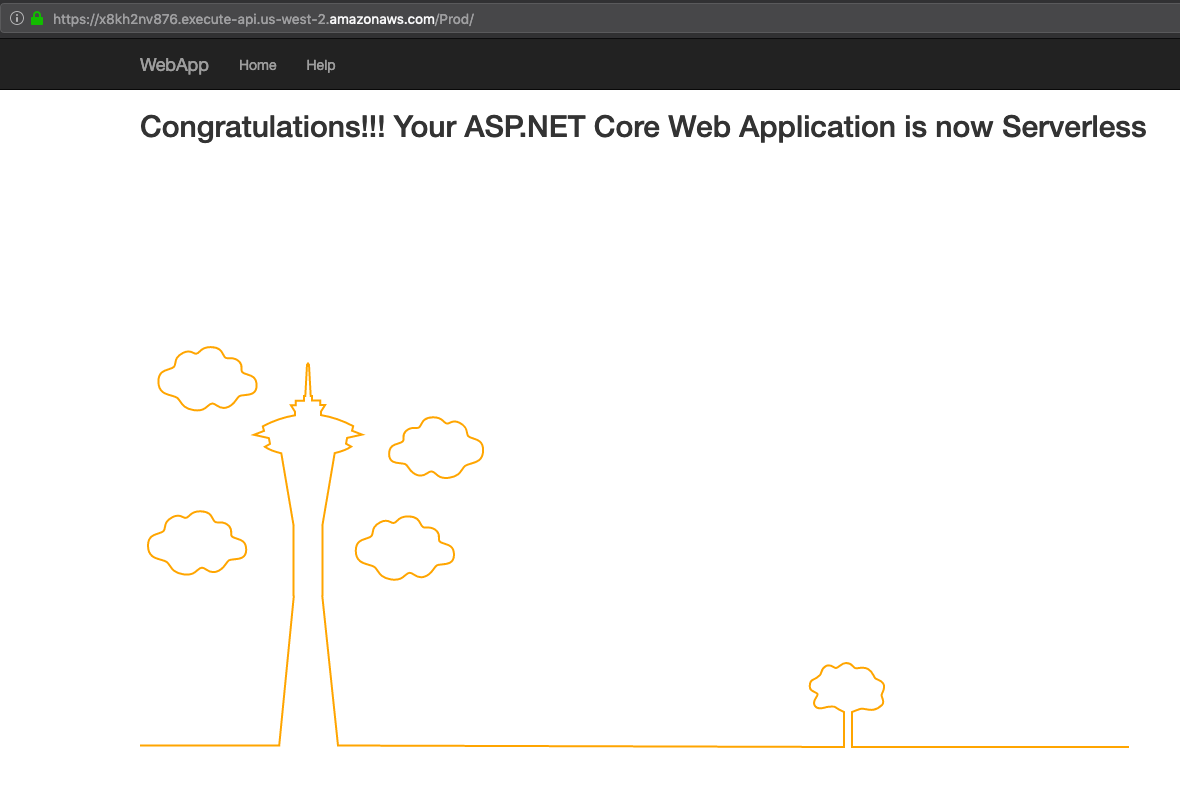Click the Congratulations serverless heading text

643,127
